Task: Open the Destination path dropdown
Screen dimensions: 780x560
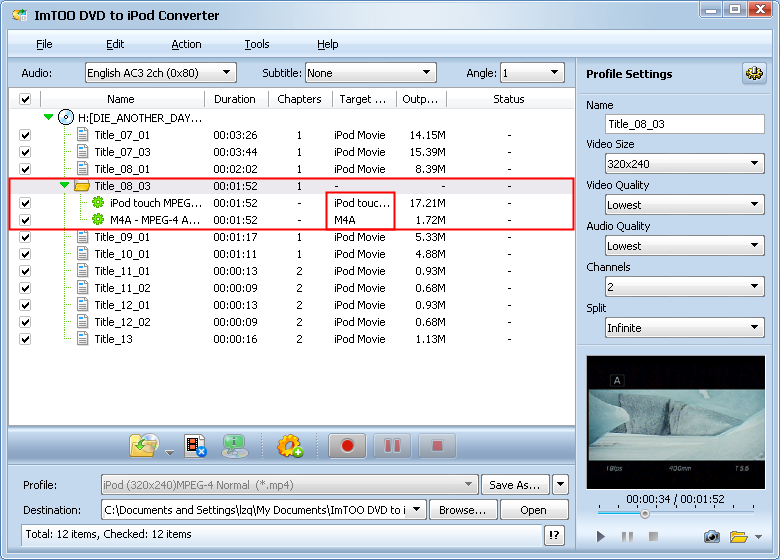Action: [x=417, y=509]
